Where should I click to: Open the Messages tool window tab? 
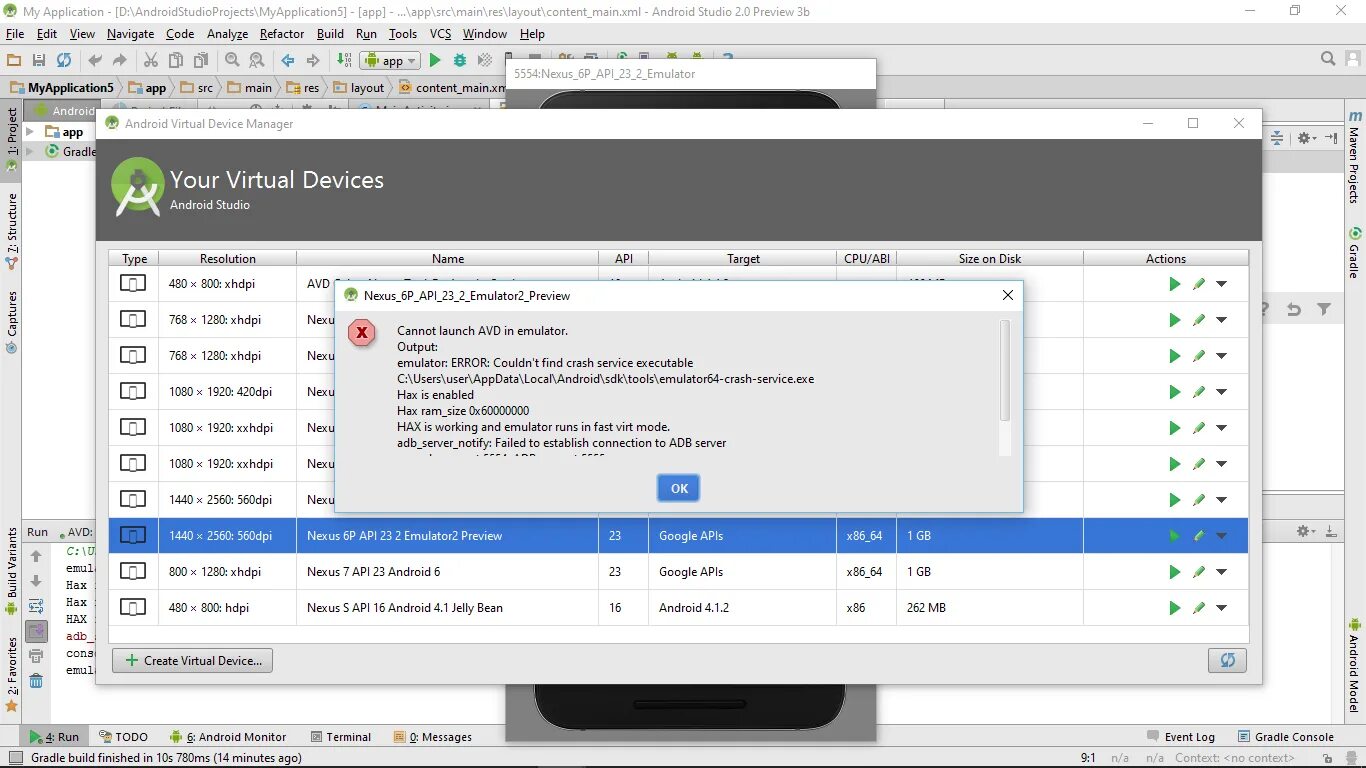432,737
